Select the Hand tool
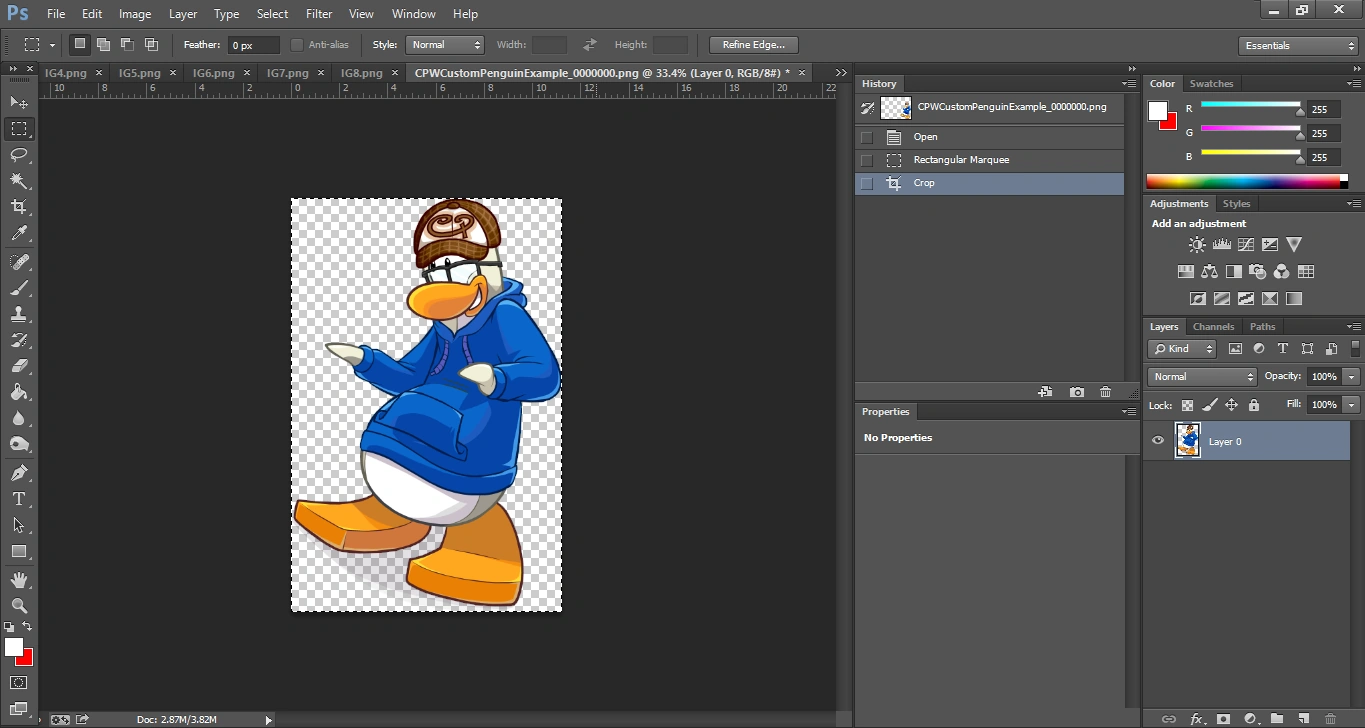The height and width of the screenshot is (728, 1365). click(19, 580)
